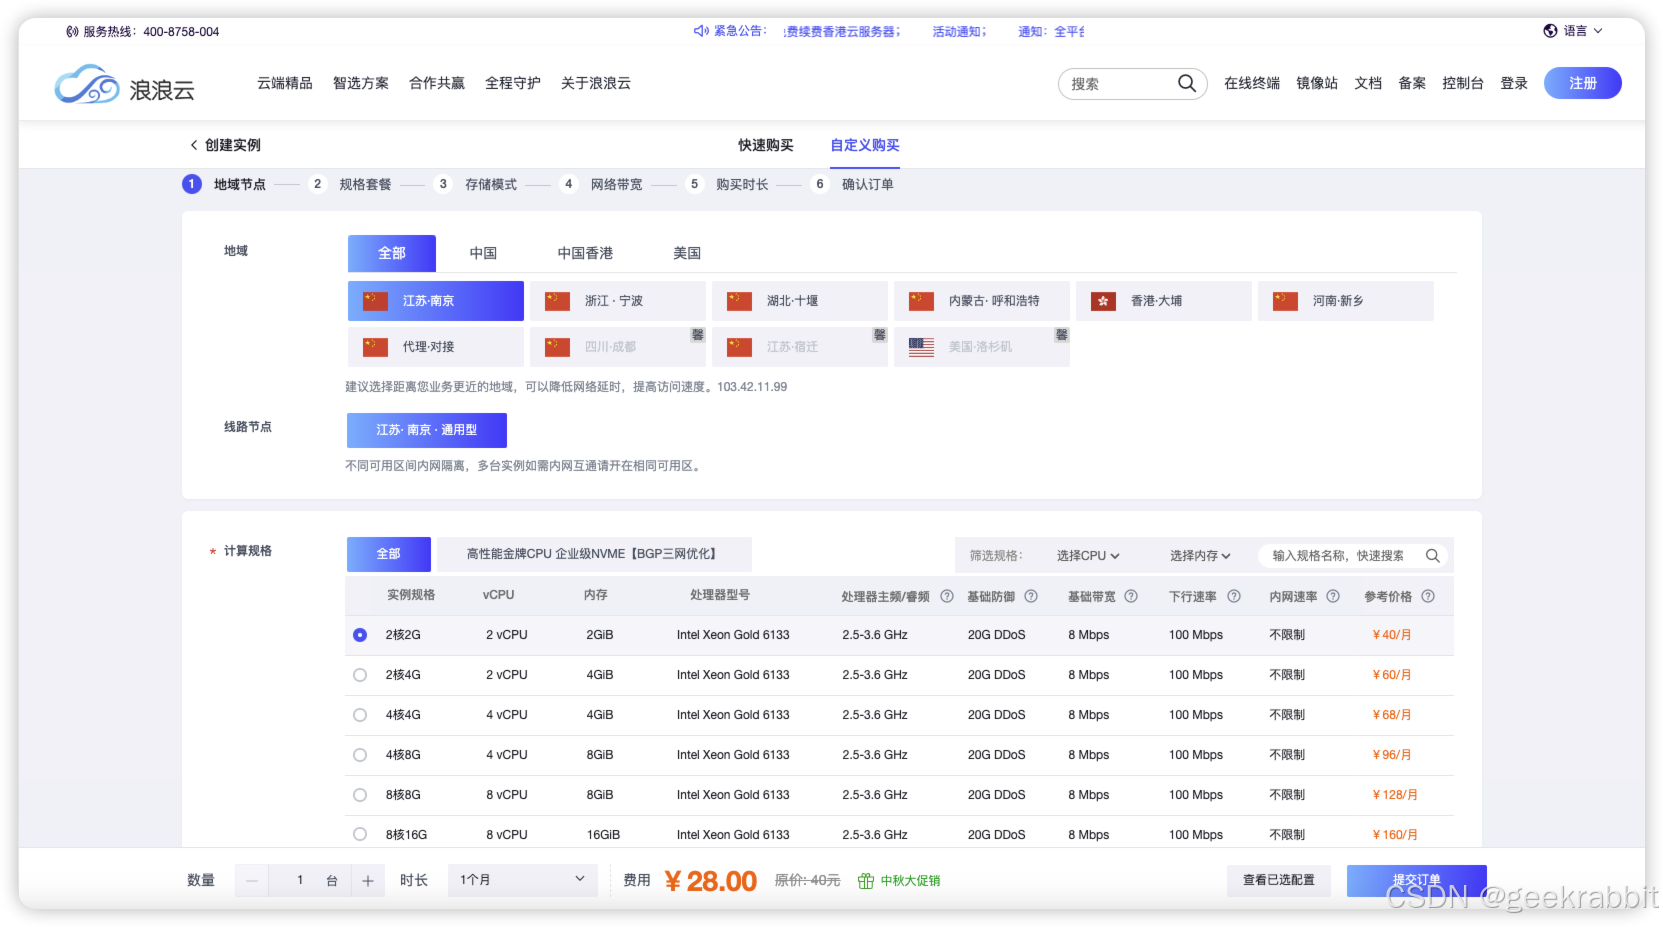The width and height of the screenshot is (1663, 927).
Task: Click the announcement speaker icon beside 紧急公告
Action: click(x=700, y=31)
